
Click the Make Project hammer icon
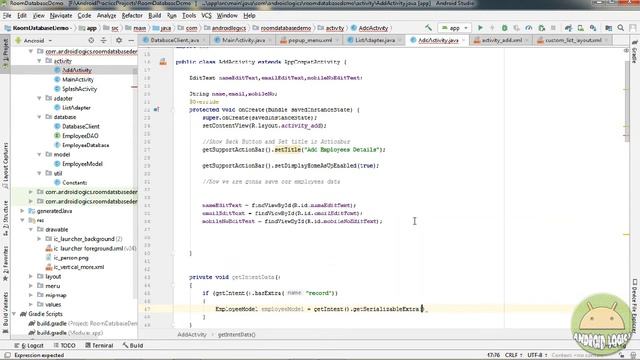[x=428, y=28]
